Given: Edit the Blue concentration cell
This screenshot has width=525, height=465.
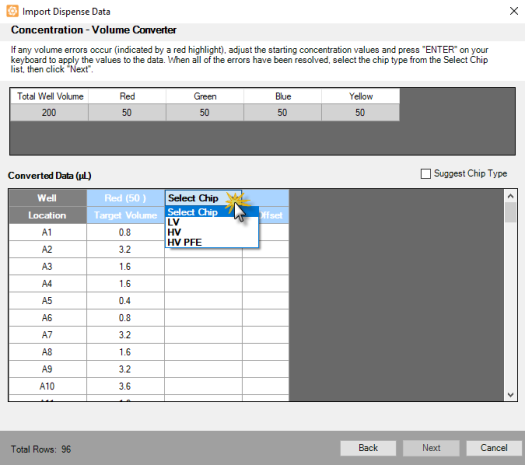Looking at the screenshot, I should (x=282, y=112).
